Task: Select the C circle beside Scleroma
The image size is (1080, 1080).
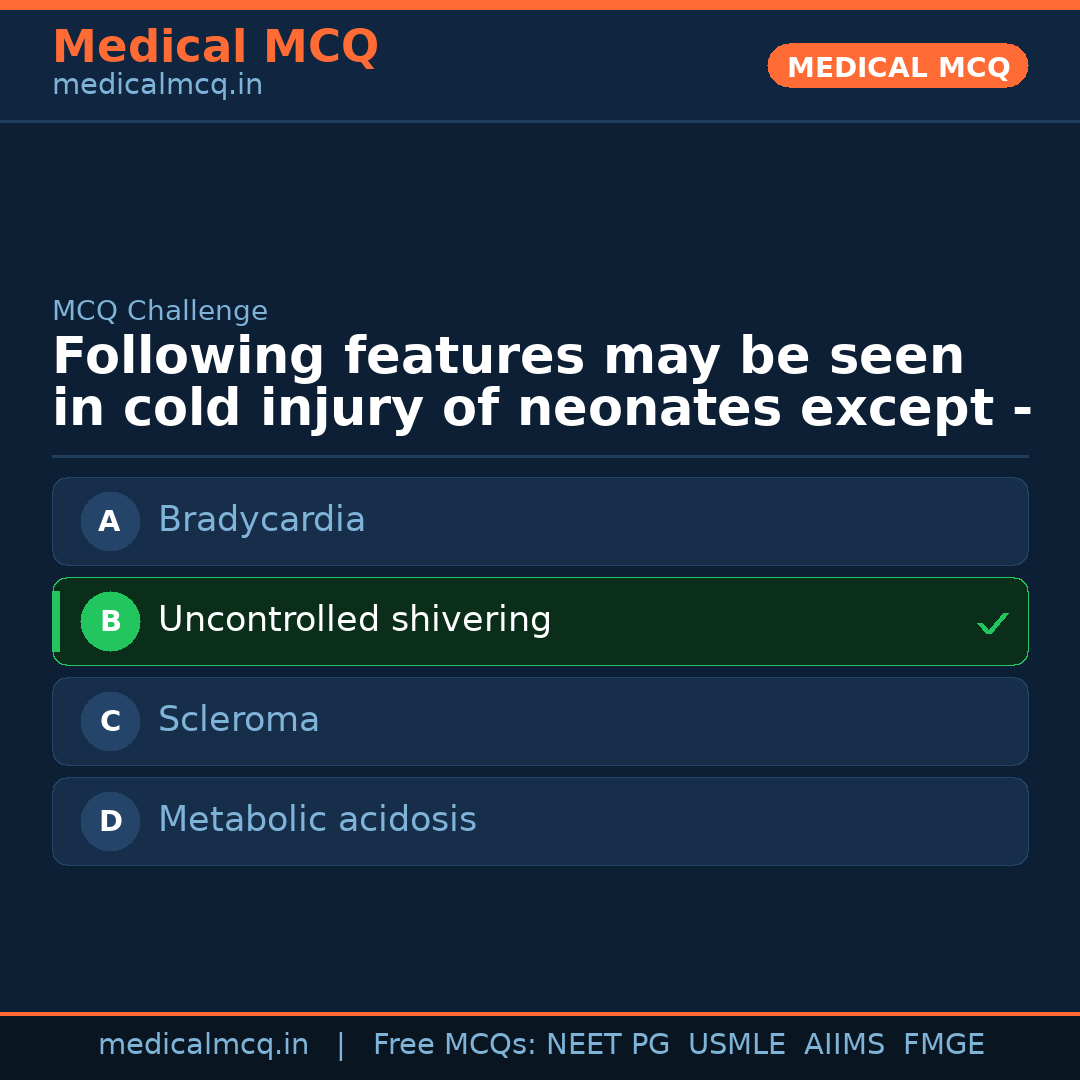Action: 110,721
